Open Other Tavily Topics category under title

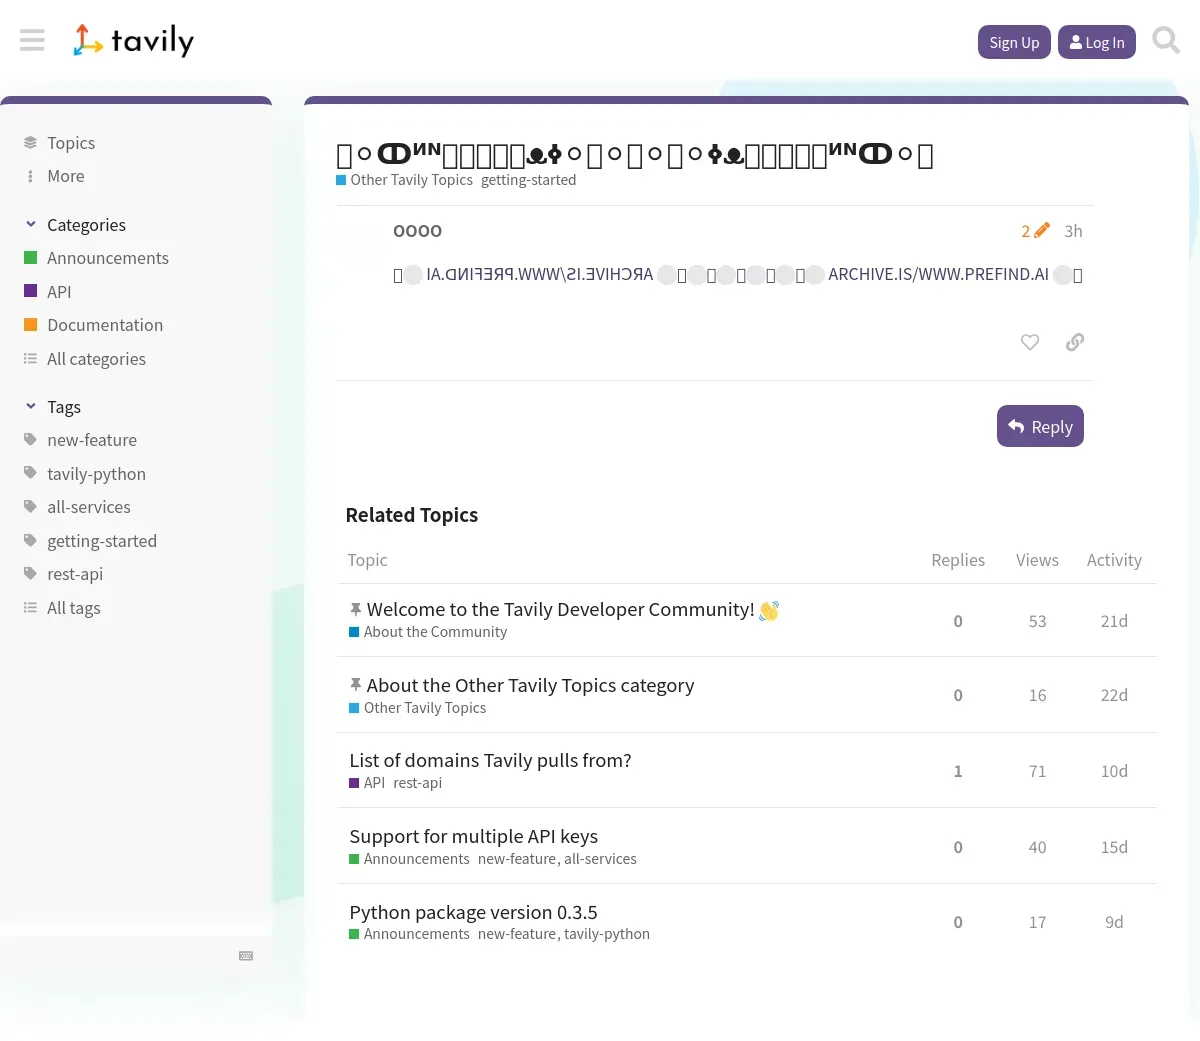tap(404, 180)
